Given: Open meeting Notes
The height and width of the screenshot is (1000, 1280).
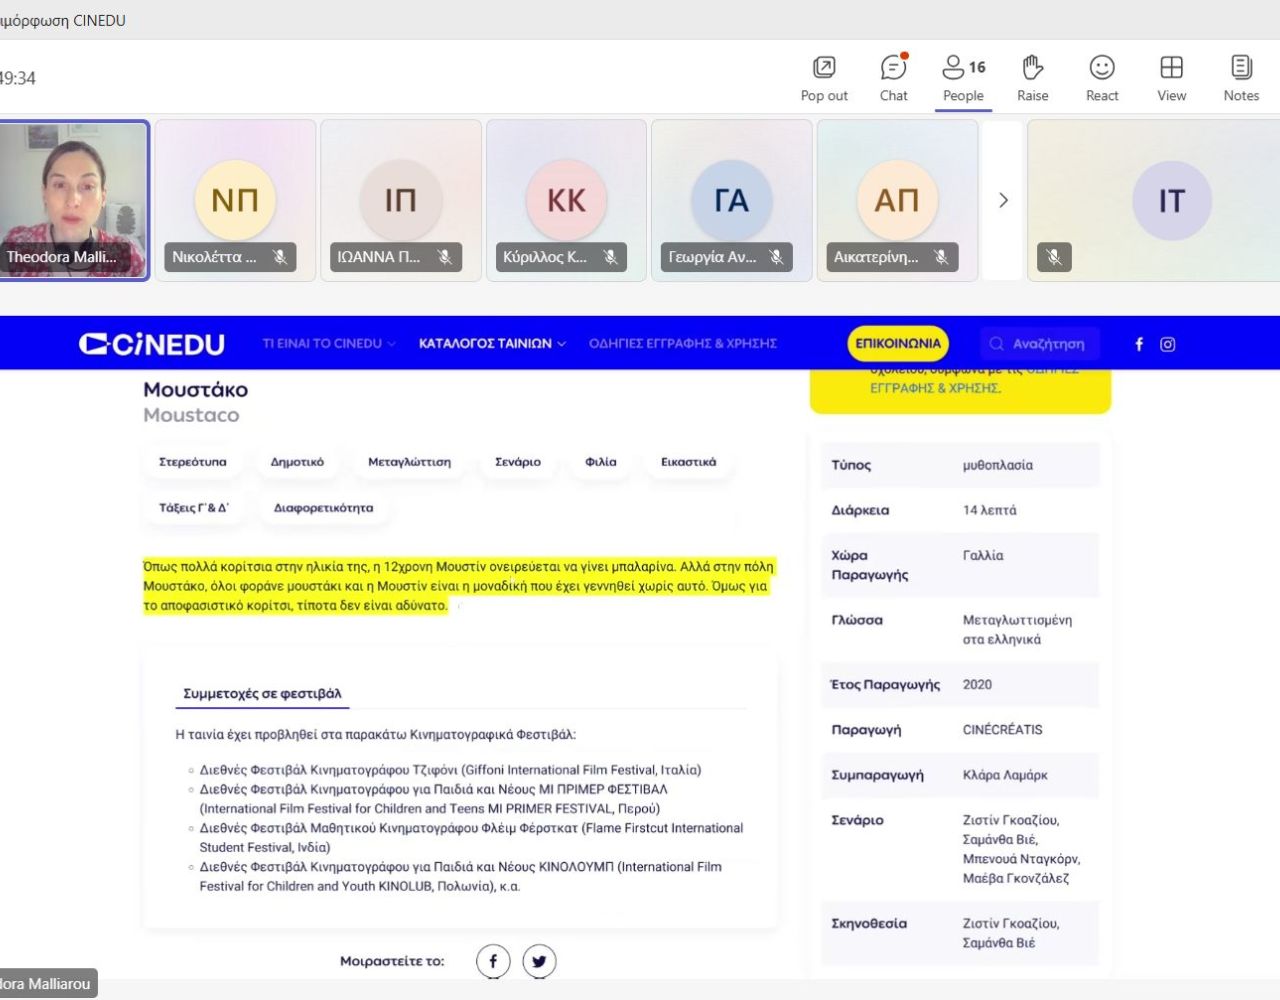Looking at the screenshot, I should click(1241, 78).
